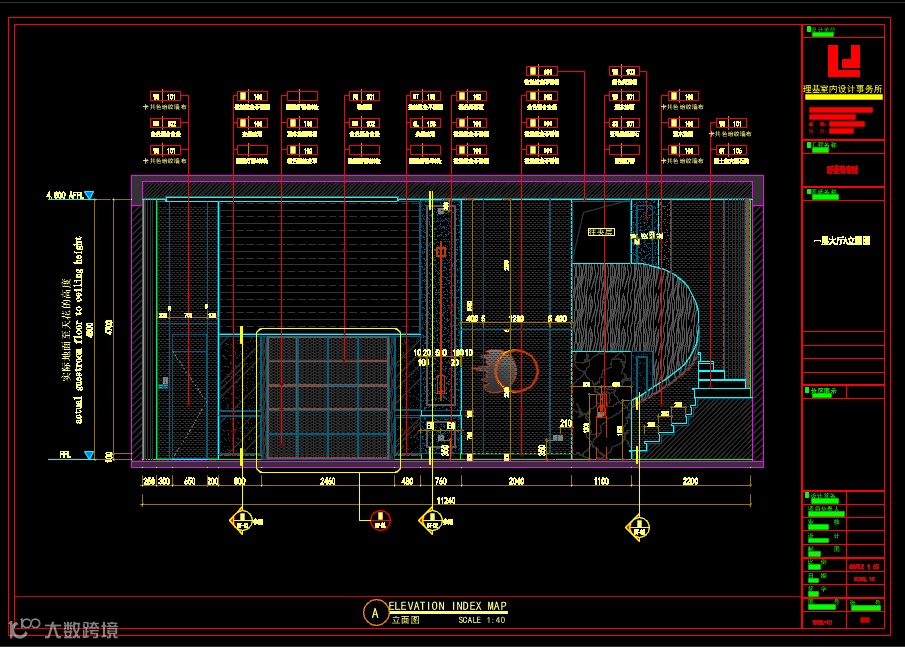The width and height of the screenshot is (905, 647).
Task: Click the rightmost yellow diamond section marker
Action: (x=638, y=527)
